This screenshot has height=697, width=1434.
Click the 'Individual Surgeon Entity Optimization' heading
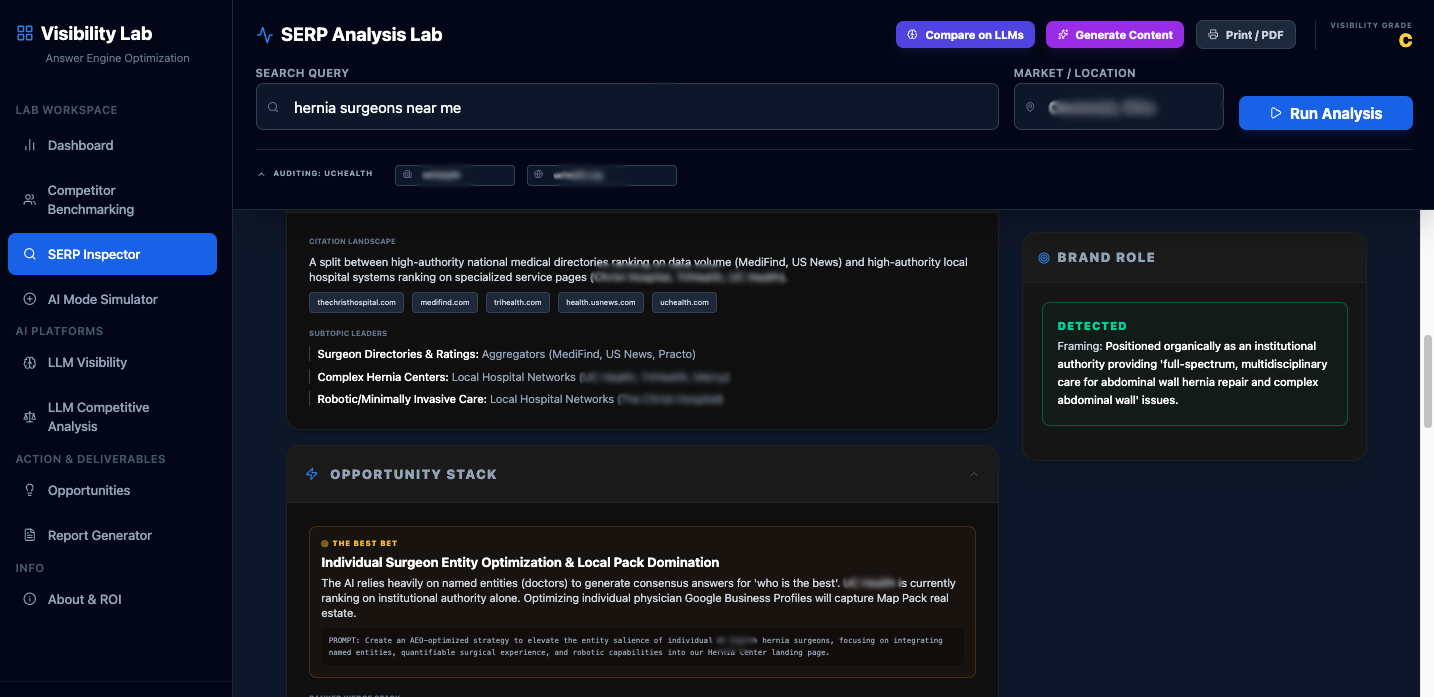pyautogui.click(x=520, y=562)
